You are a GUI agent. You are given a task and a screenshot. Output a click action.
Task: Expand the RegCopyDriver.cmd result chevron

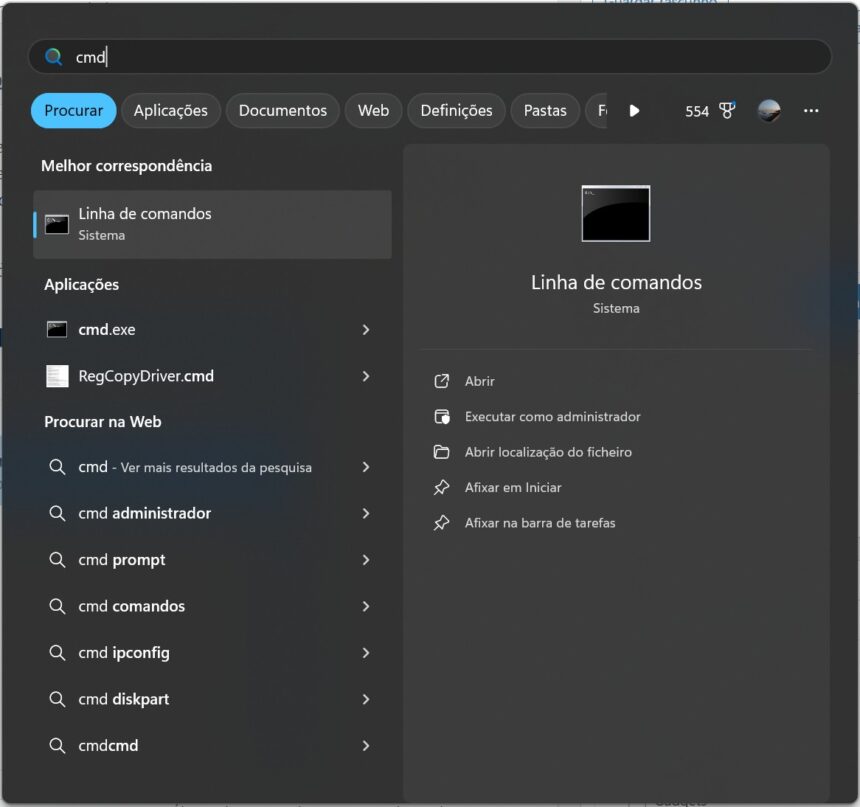point(366,376)
